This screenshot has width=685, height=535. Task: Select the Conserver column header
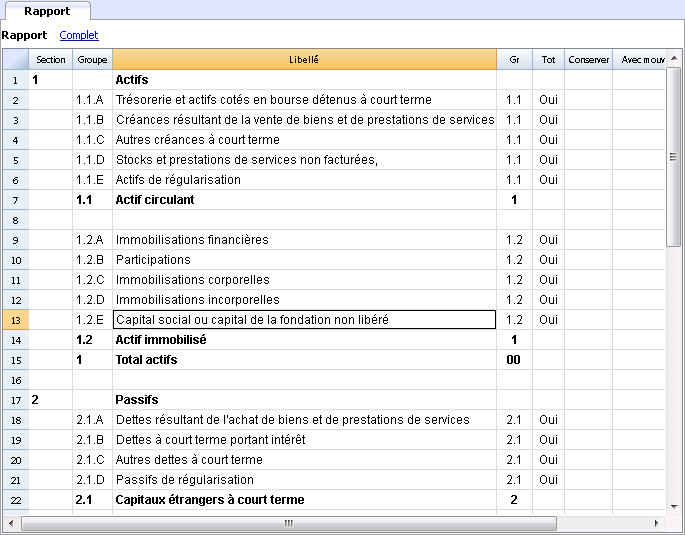coord(588,59)
